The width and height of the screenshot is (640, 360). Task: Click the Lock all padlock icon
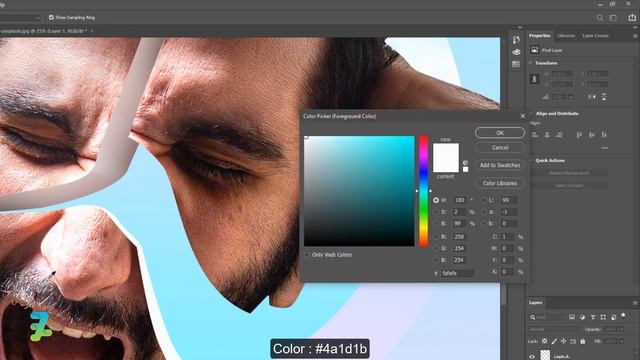coord(582,341)
